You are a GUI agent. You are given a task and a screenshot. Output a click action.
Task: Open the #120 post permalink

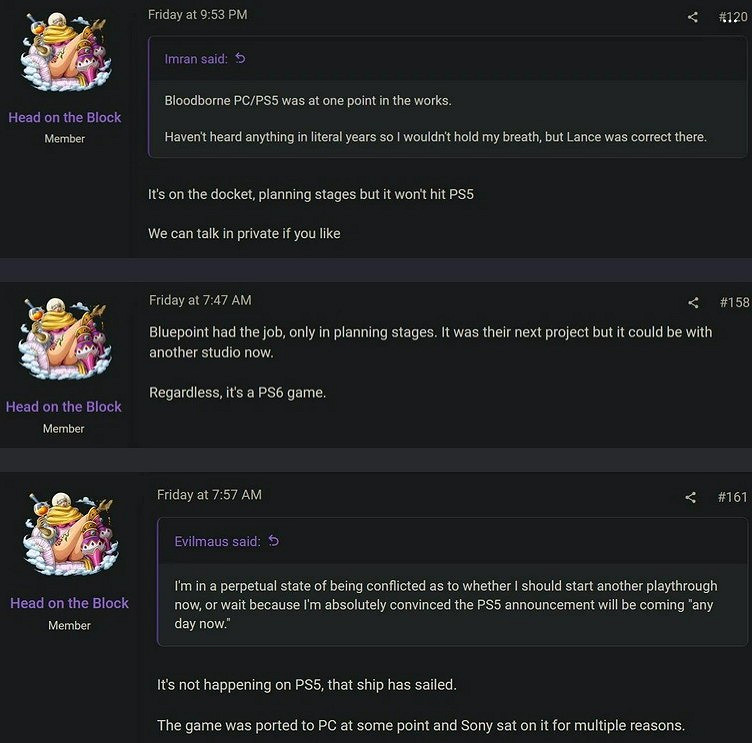click(x=735, y=17)
